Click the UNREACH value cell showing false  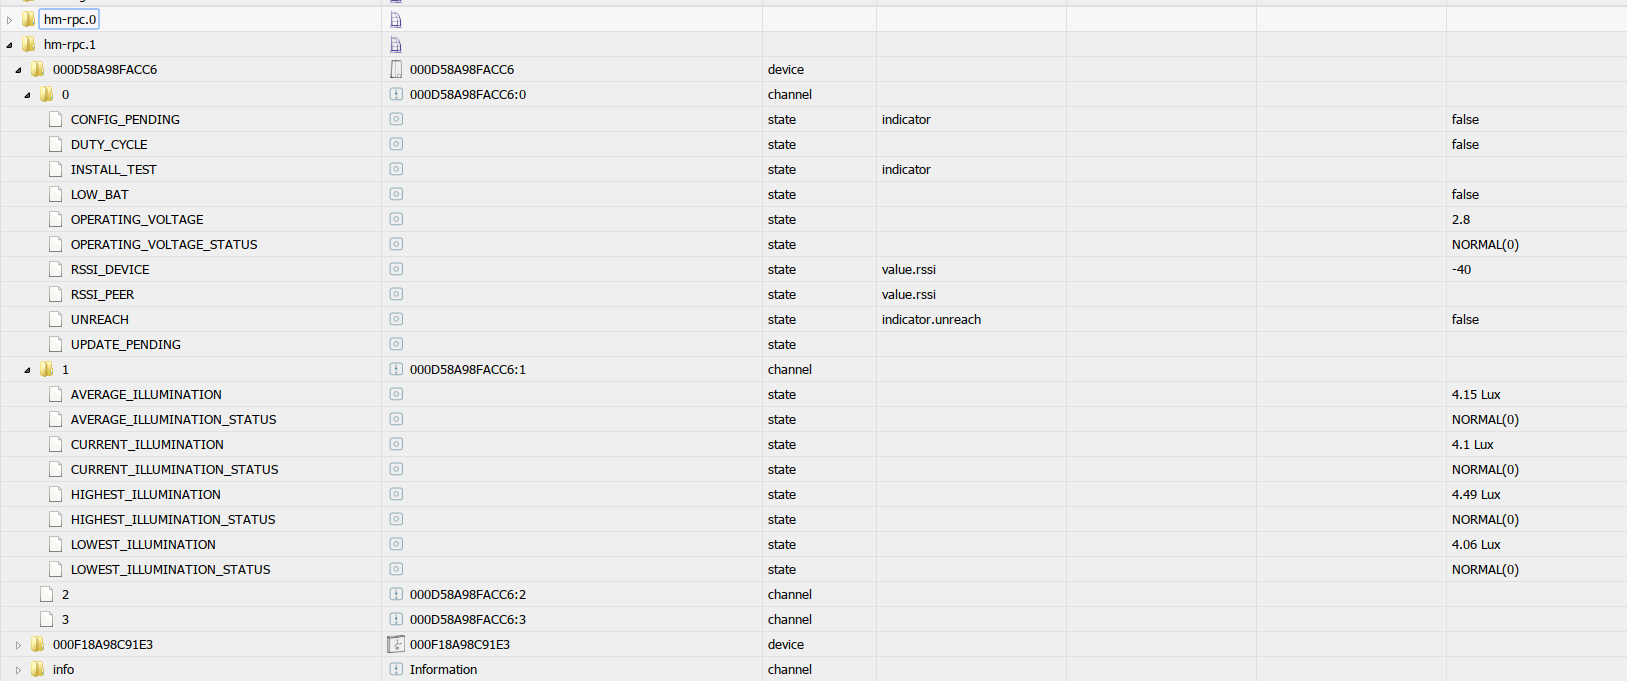(1465, 319)
